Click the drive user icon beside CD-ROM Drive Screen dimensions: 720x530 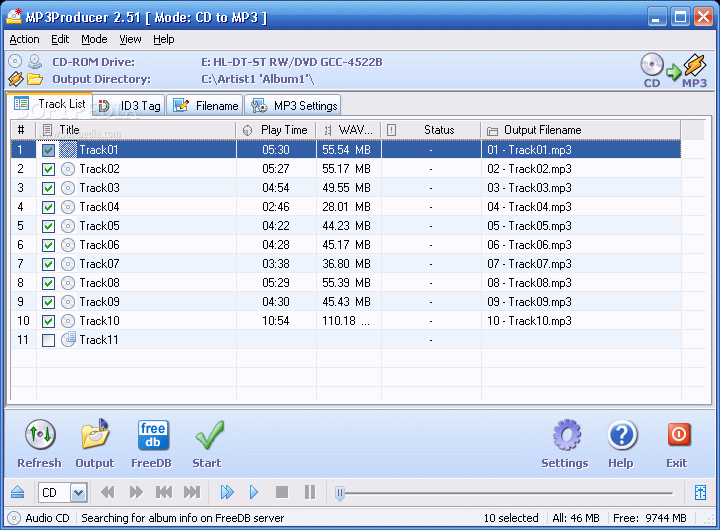(x=35, y=62)
